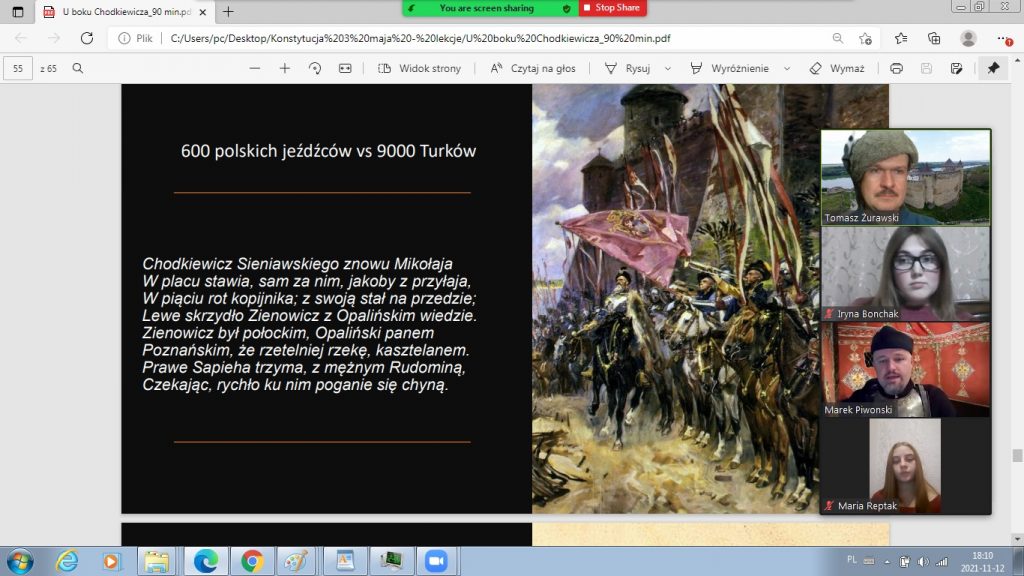This screenshot has width=1024, height=576.
Task: Click the fit to page icon
Action: (345, 68)
